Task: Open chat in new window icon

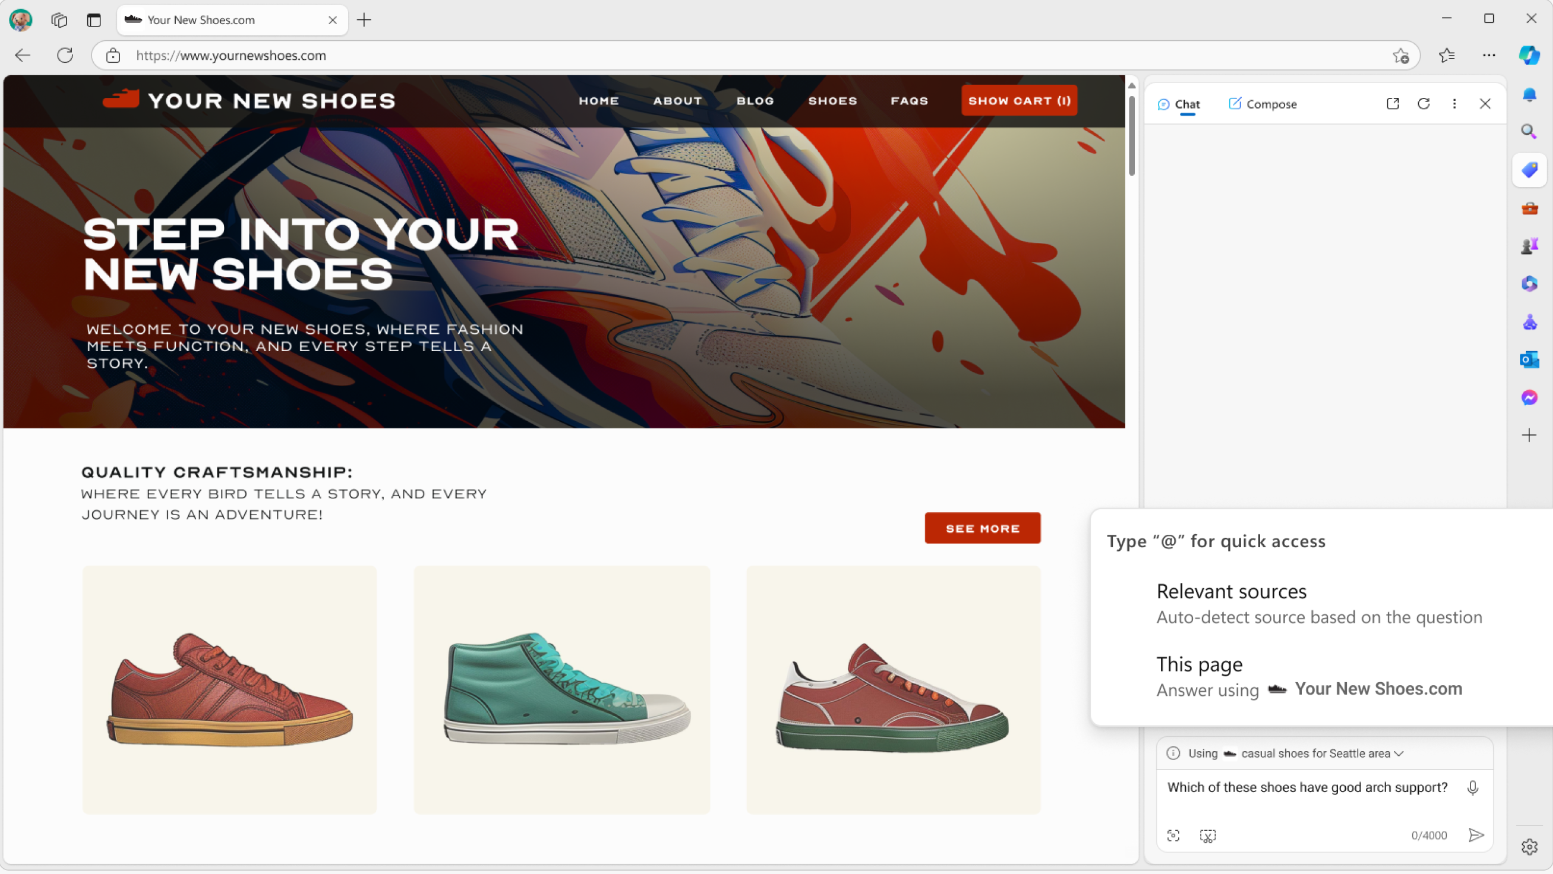Action: [1393, 104]
